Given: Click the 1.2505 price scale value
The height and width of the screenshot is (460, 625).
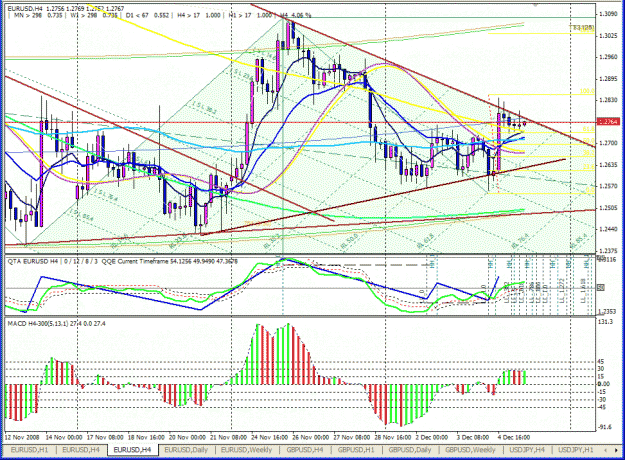Looking at the screenshot, I should [608, 208].
